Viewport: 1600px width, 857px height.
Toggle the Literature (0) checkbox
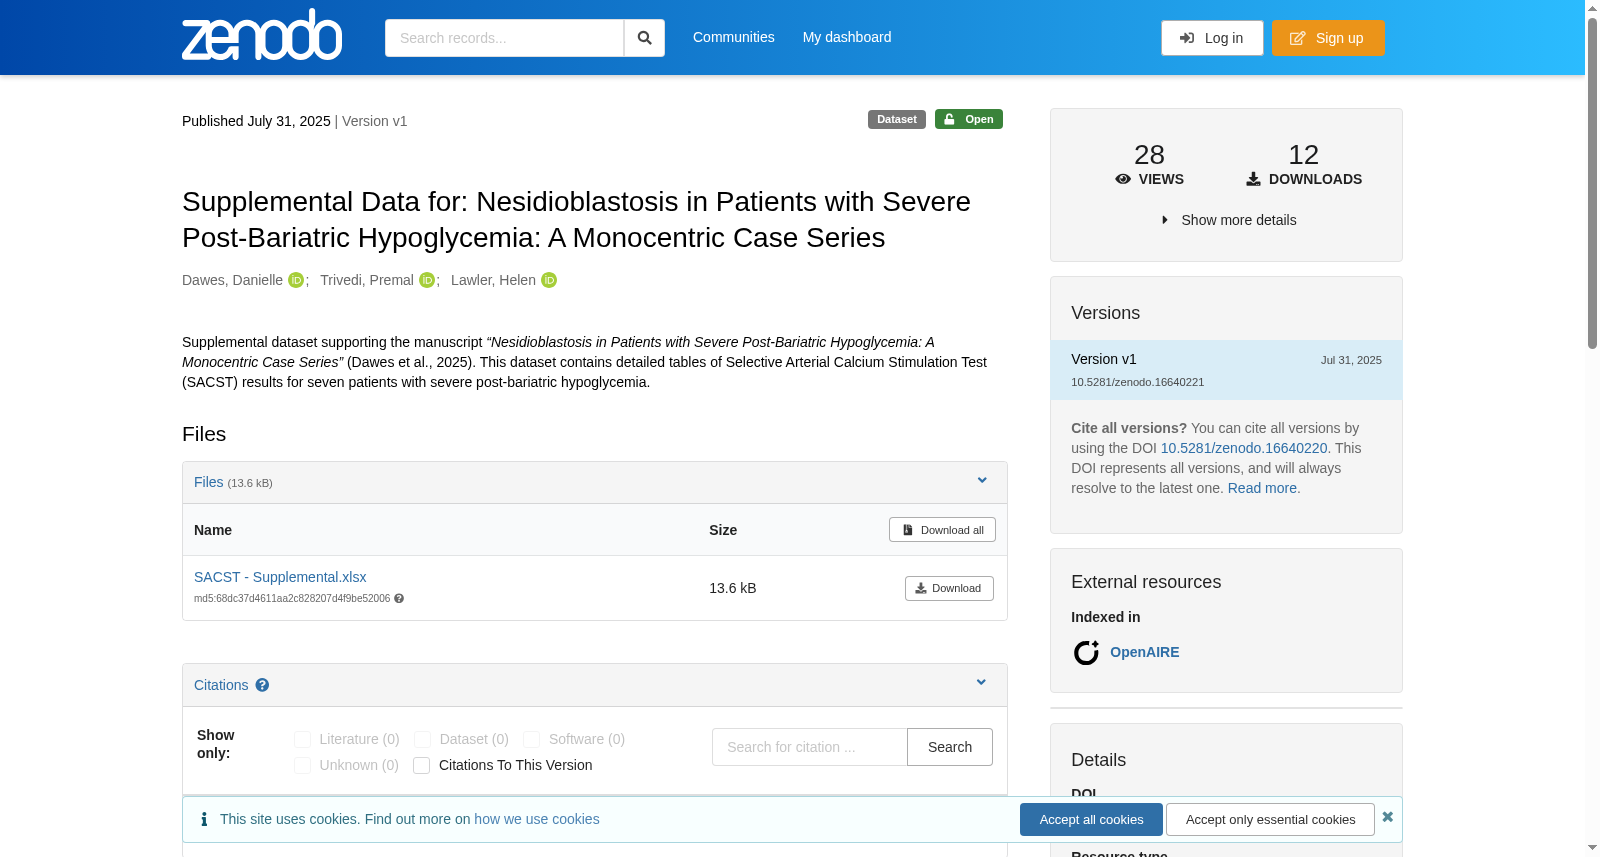tap(303, 740)
